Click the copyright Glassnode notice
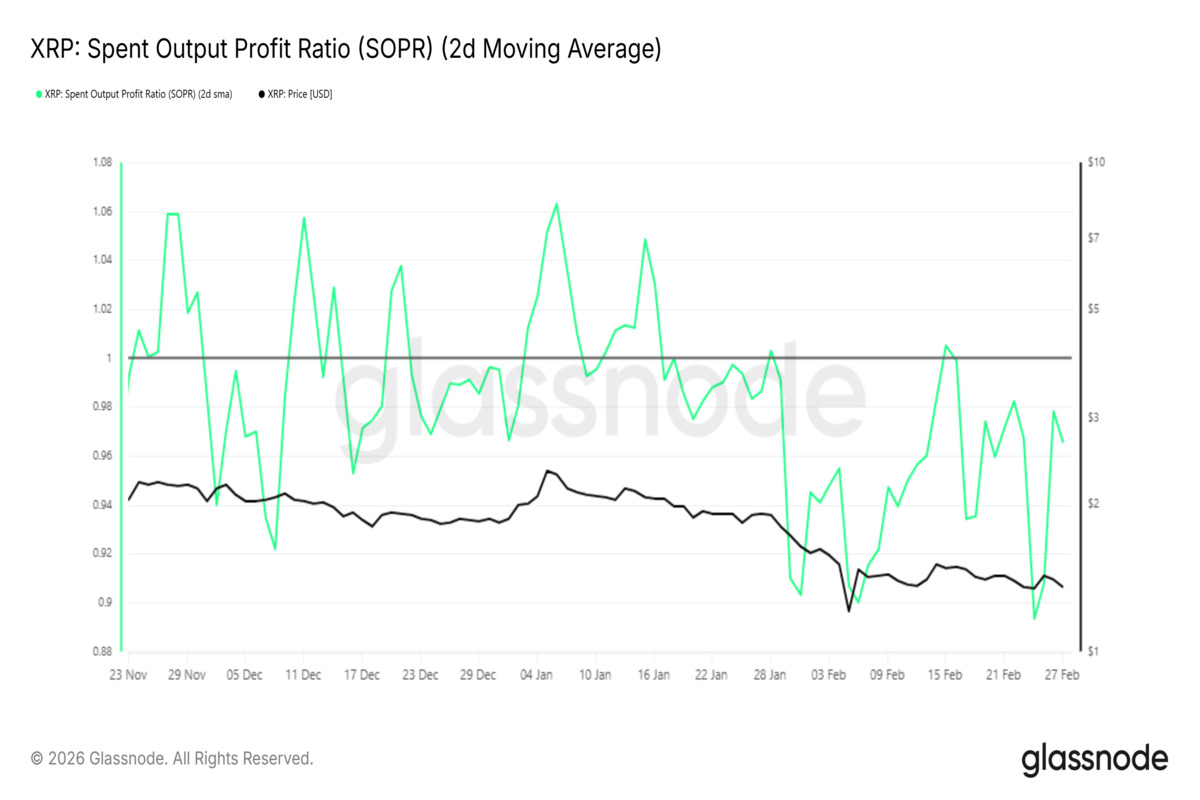The width and height of the screenshot is (1200, 800). [172, 759]
